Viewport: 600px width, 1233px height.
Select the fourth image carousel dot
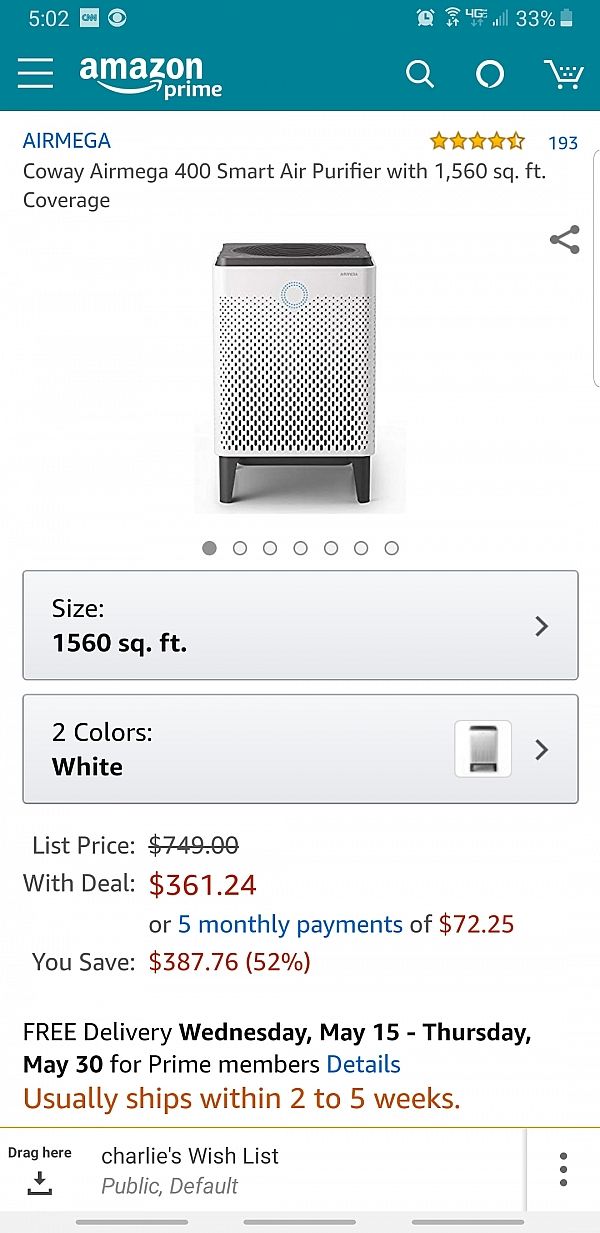[300, 548]
